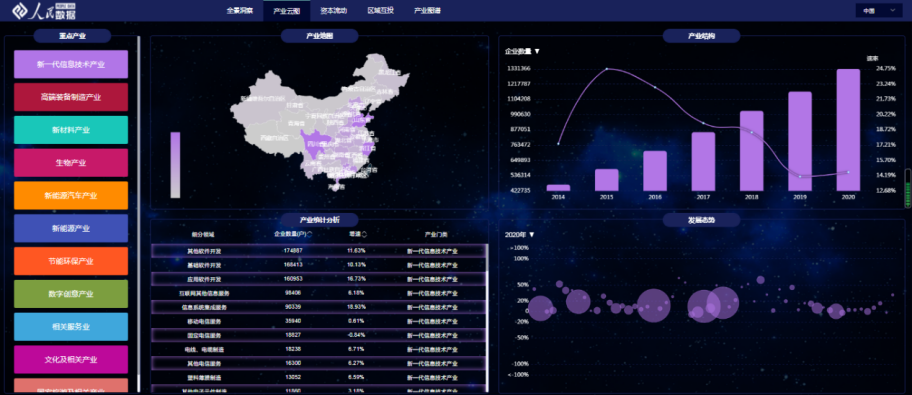Click the 2015 growth-rate line point
This screenshot has height=395, width=912.
click(607, 69)
